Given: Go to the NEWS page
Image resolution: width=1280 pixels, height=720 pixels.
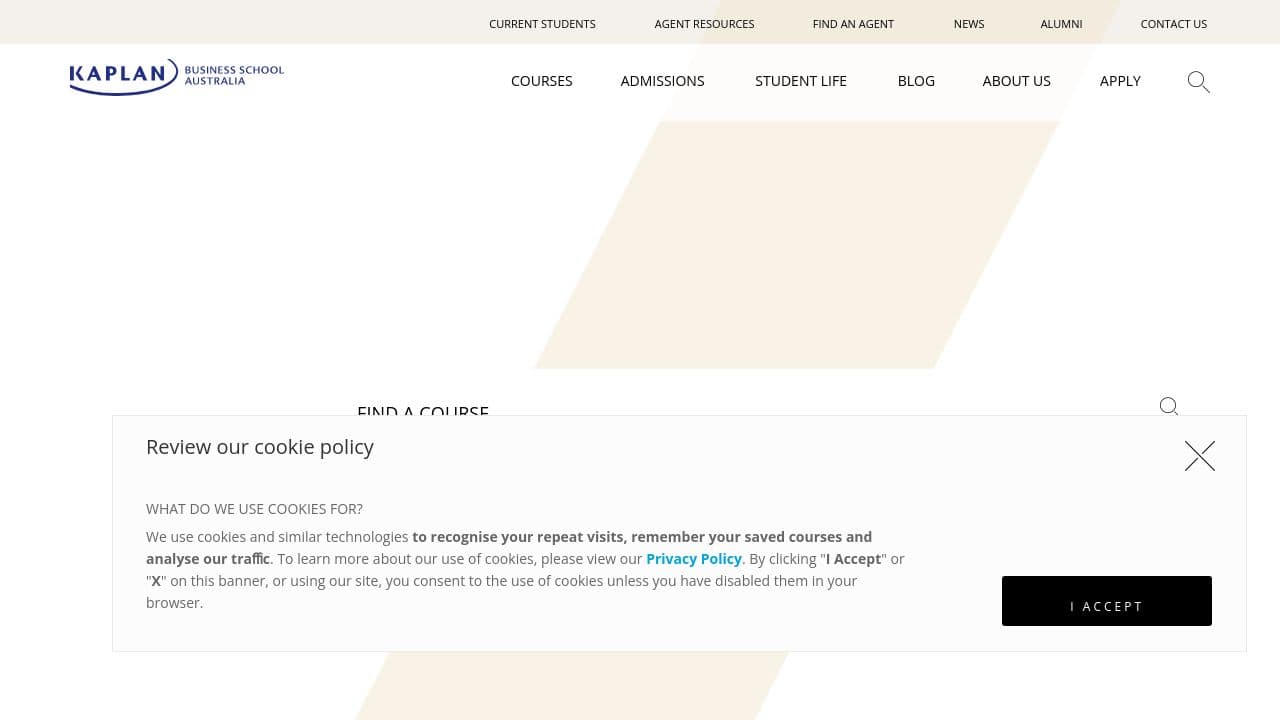Looking at the screenshot, I should [968, 23].
